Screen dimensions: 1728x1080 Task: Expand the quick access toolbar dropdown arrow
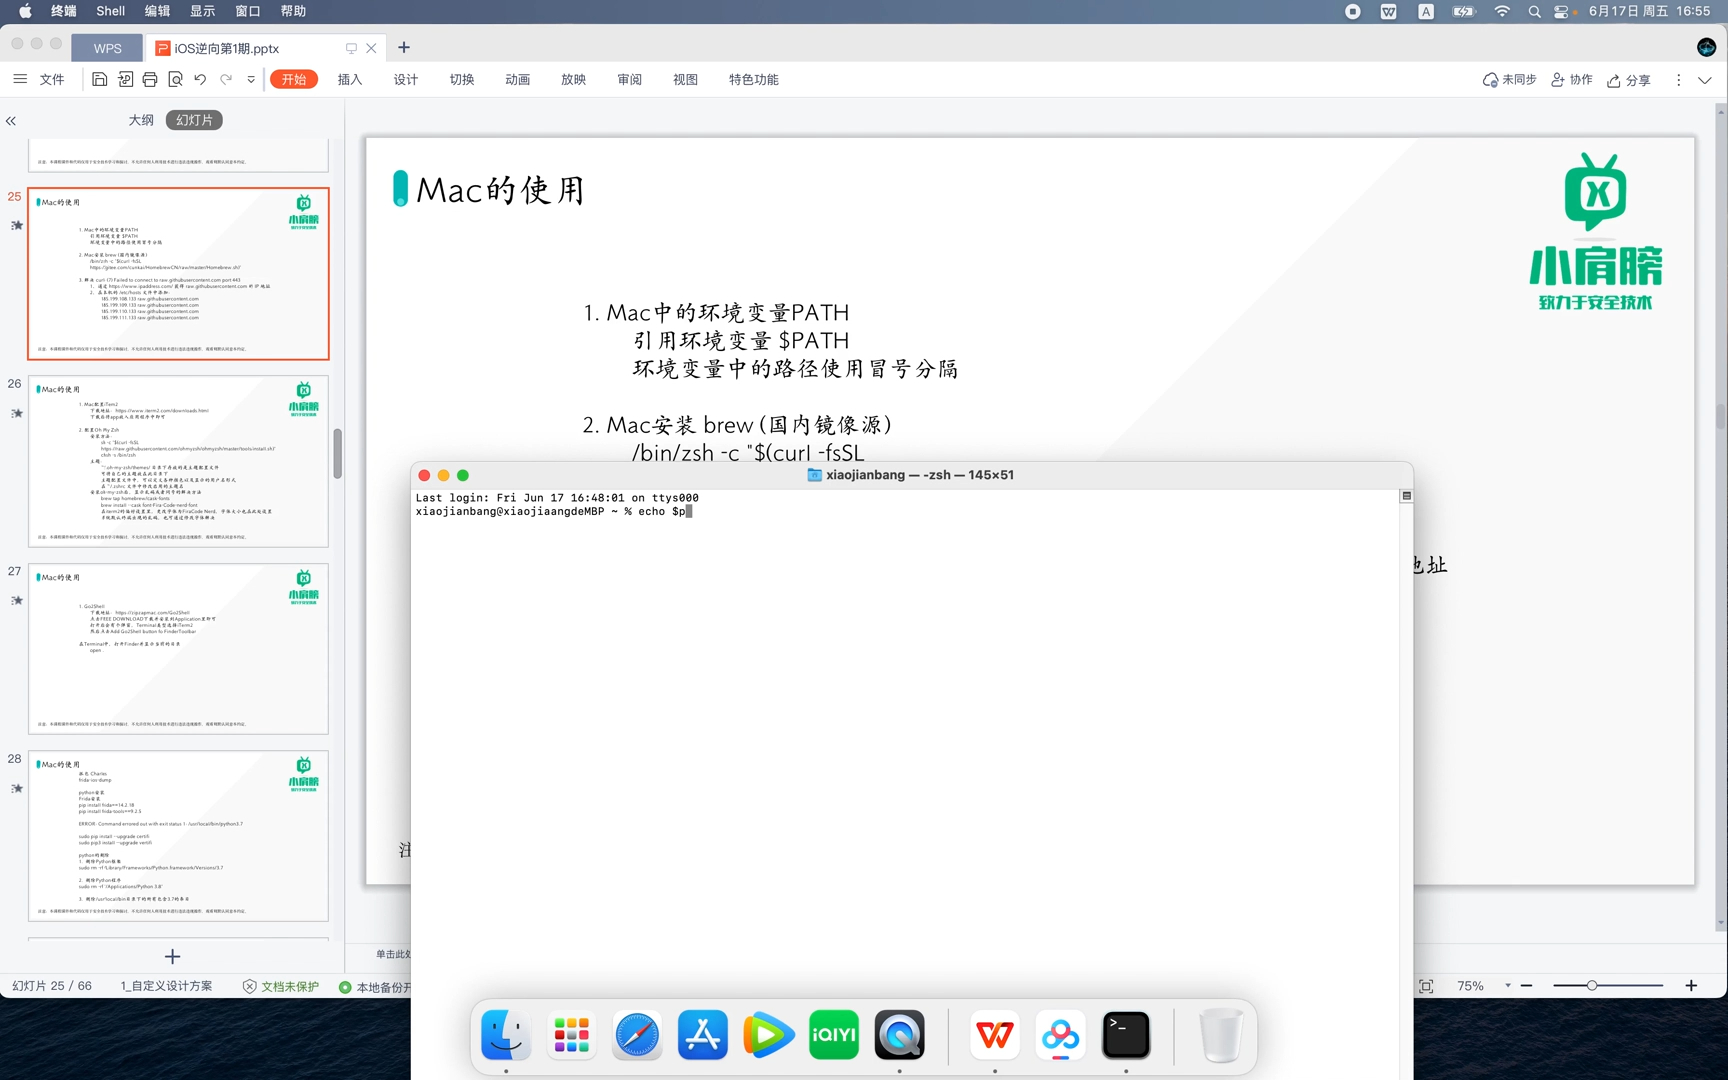click(x=251, y=80)
